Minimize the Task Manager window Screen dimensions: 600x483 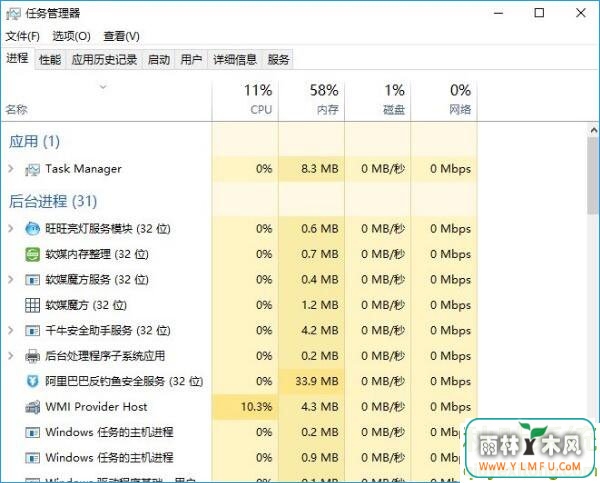click(498, 13)
